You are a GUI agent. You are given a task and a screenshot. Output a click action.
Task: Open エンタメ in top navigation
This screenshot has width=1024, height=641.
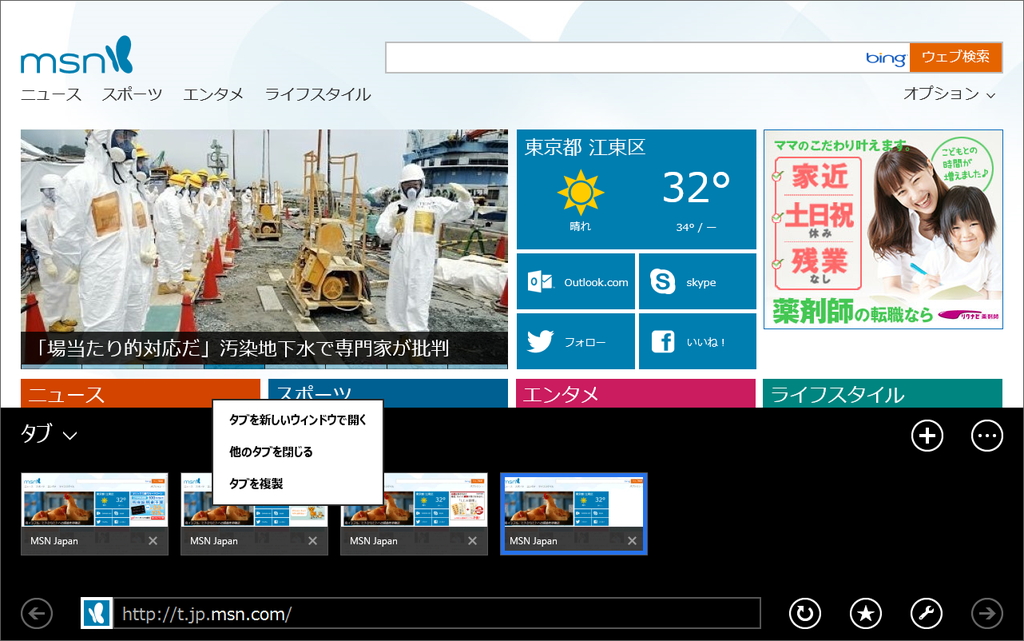[214, 95]
